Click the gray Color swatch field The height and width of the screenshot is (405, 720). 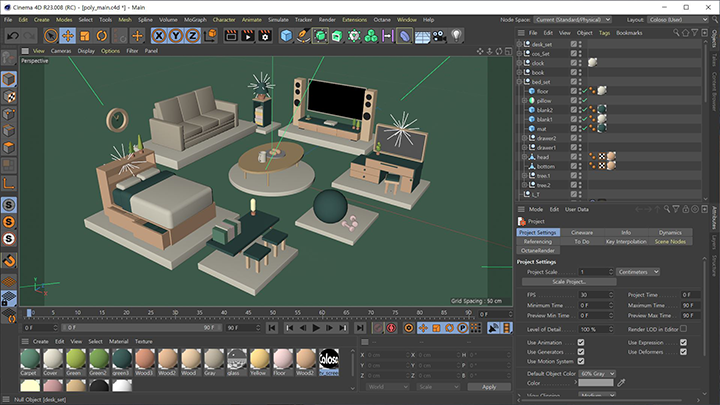coord(596,383)
